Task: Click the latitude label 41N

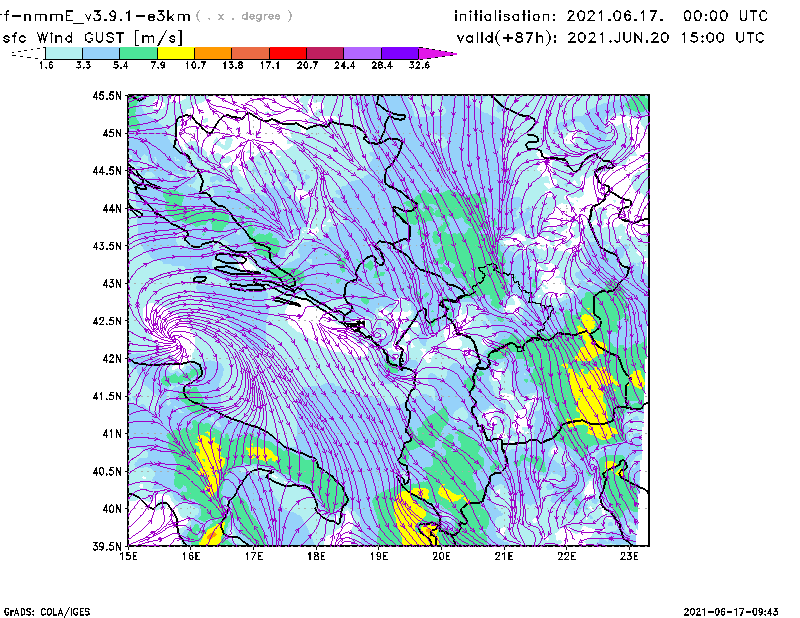Action: [112, 434]
